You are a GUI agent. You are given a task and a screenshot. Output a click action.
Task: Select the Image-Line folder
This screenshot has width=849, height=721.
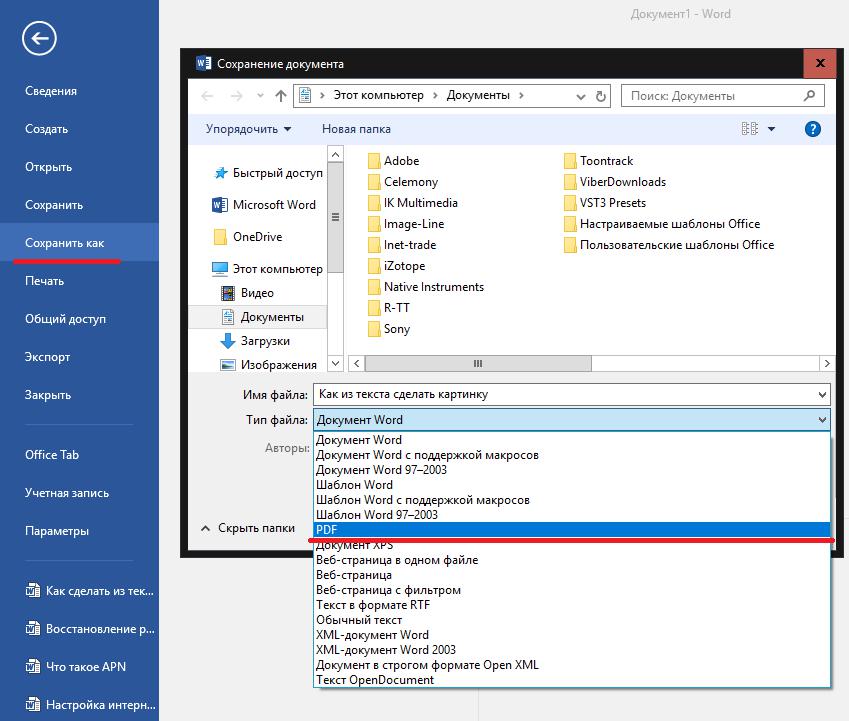pos(406,224)
